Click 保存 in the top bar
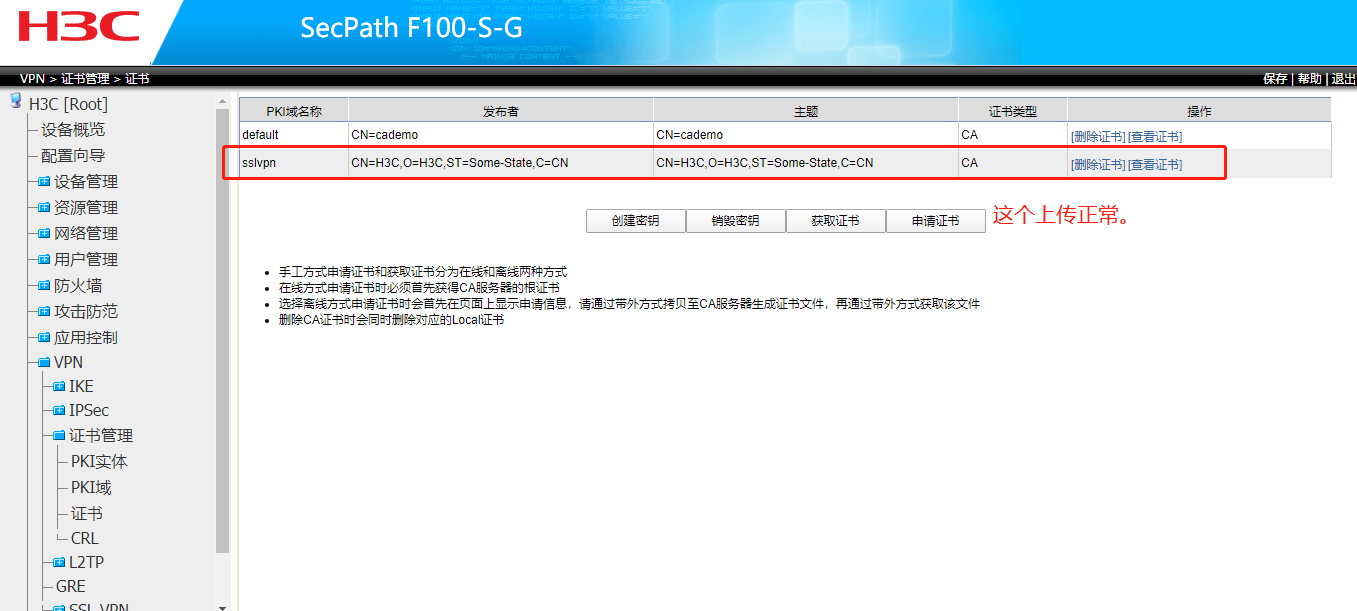Screen dimensions: 1357x611 (x=1275, y=79)
